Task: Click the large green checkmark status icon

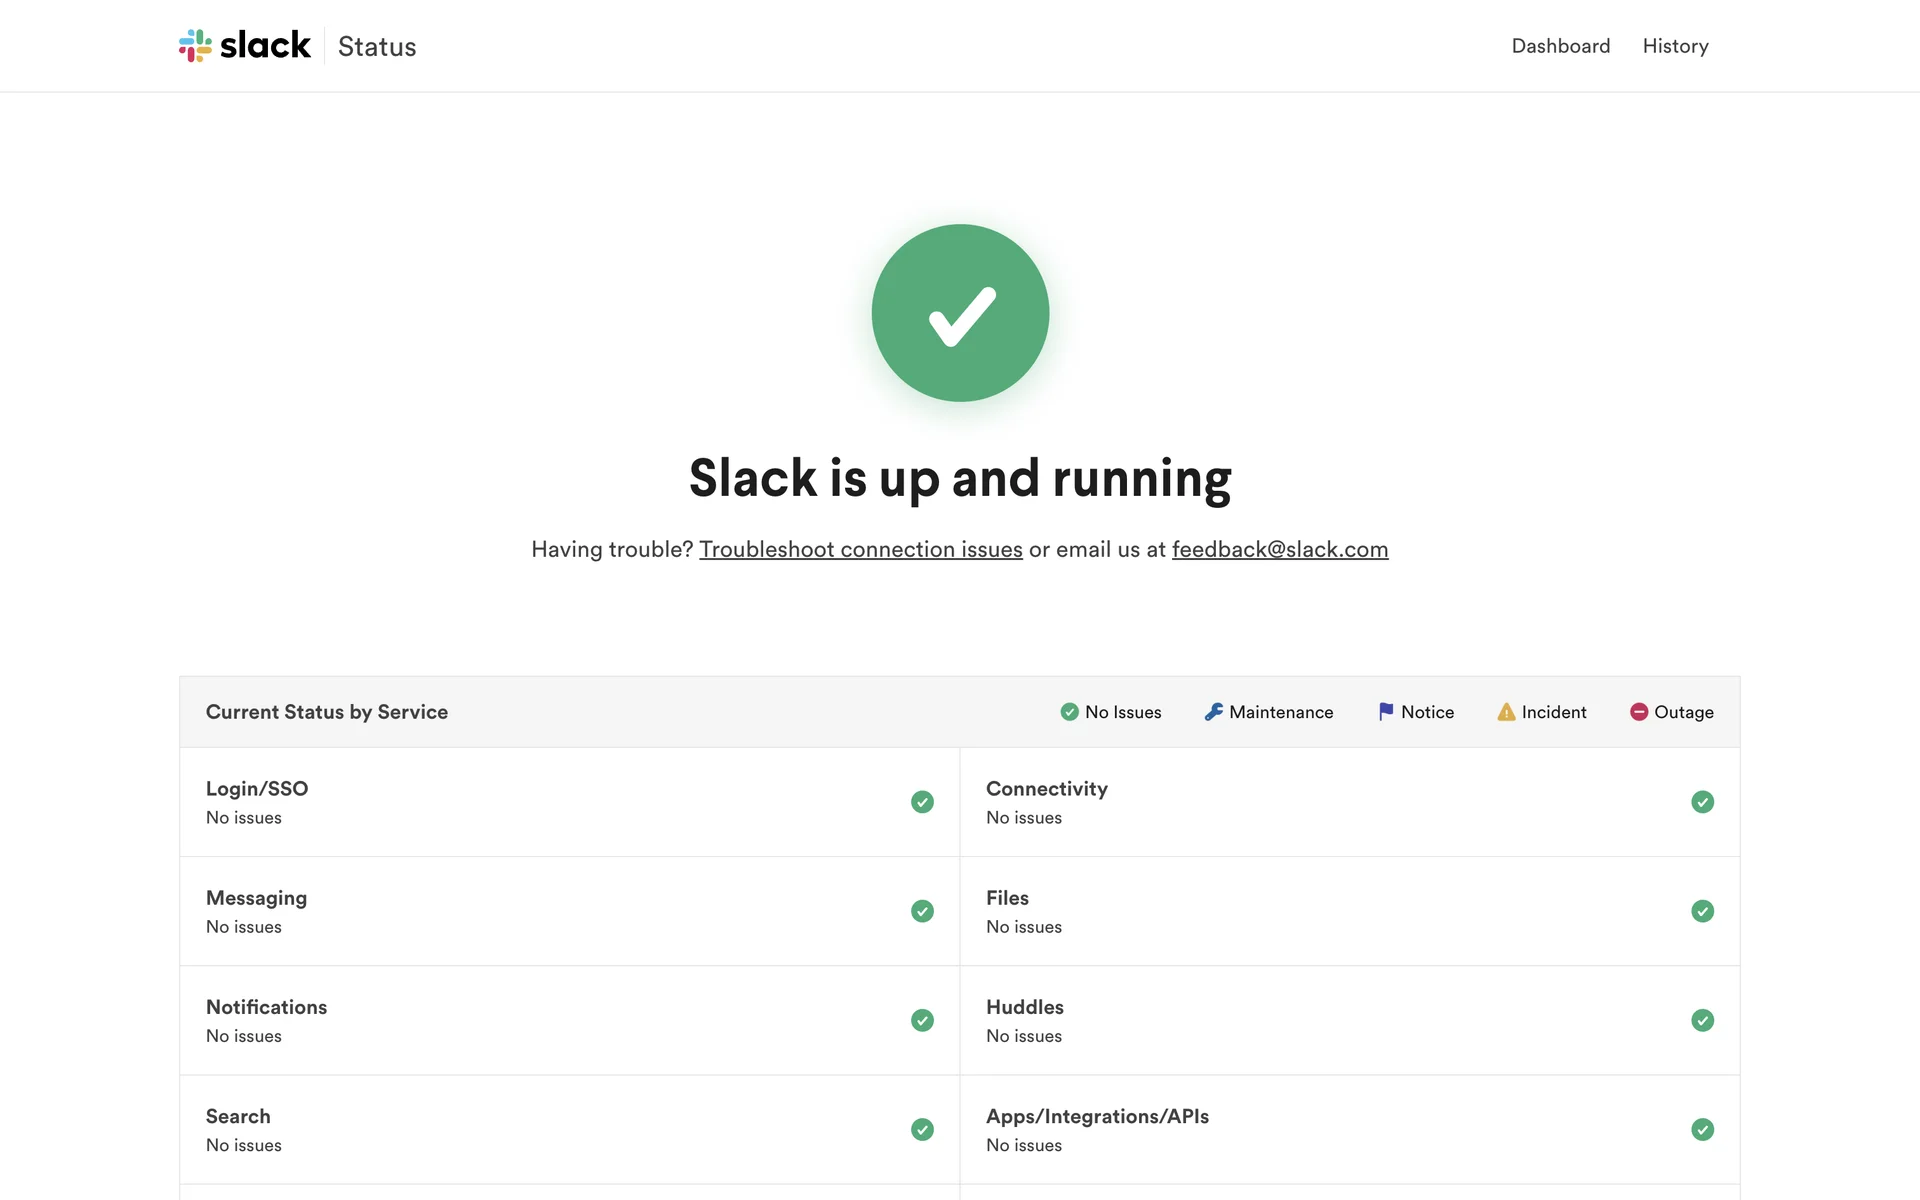Action: [x=960, y=313]
